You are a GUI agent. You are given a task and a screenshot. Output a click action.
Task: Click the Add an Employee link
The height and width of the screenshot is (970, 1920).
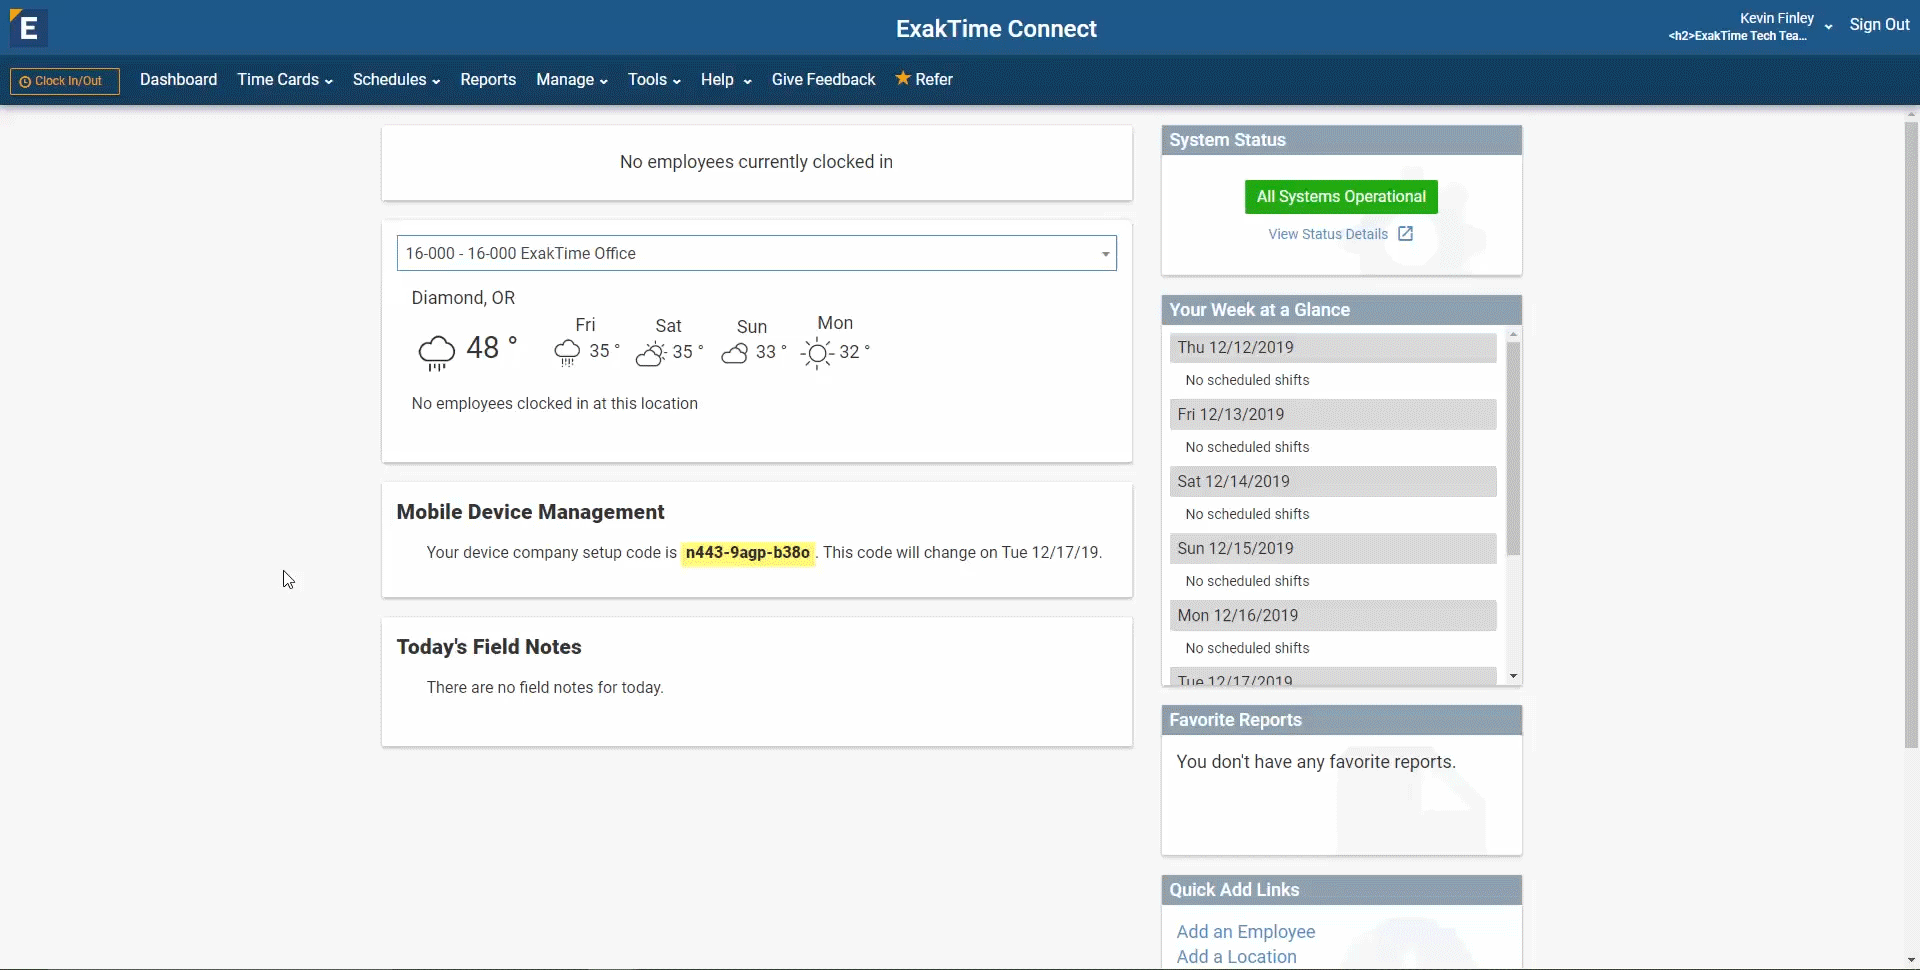click(x=1245, y=931)
